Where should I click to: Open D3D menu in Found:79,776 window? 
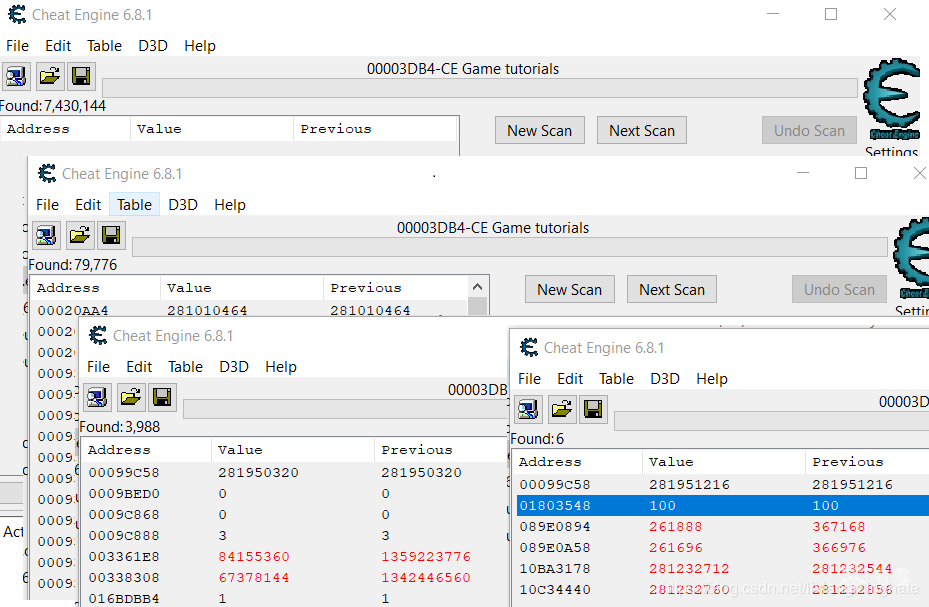point(183,204)
